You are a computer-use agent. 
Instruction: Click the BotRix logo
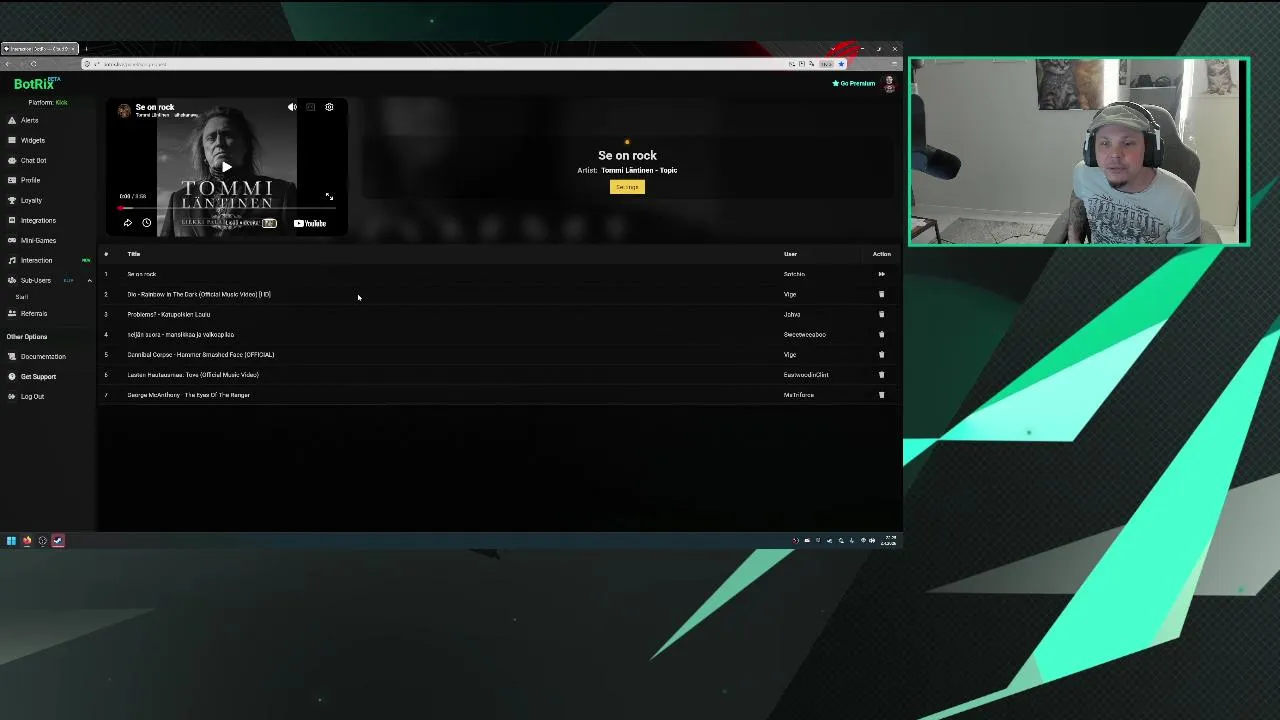(x=35, y=84)
